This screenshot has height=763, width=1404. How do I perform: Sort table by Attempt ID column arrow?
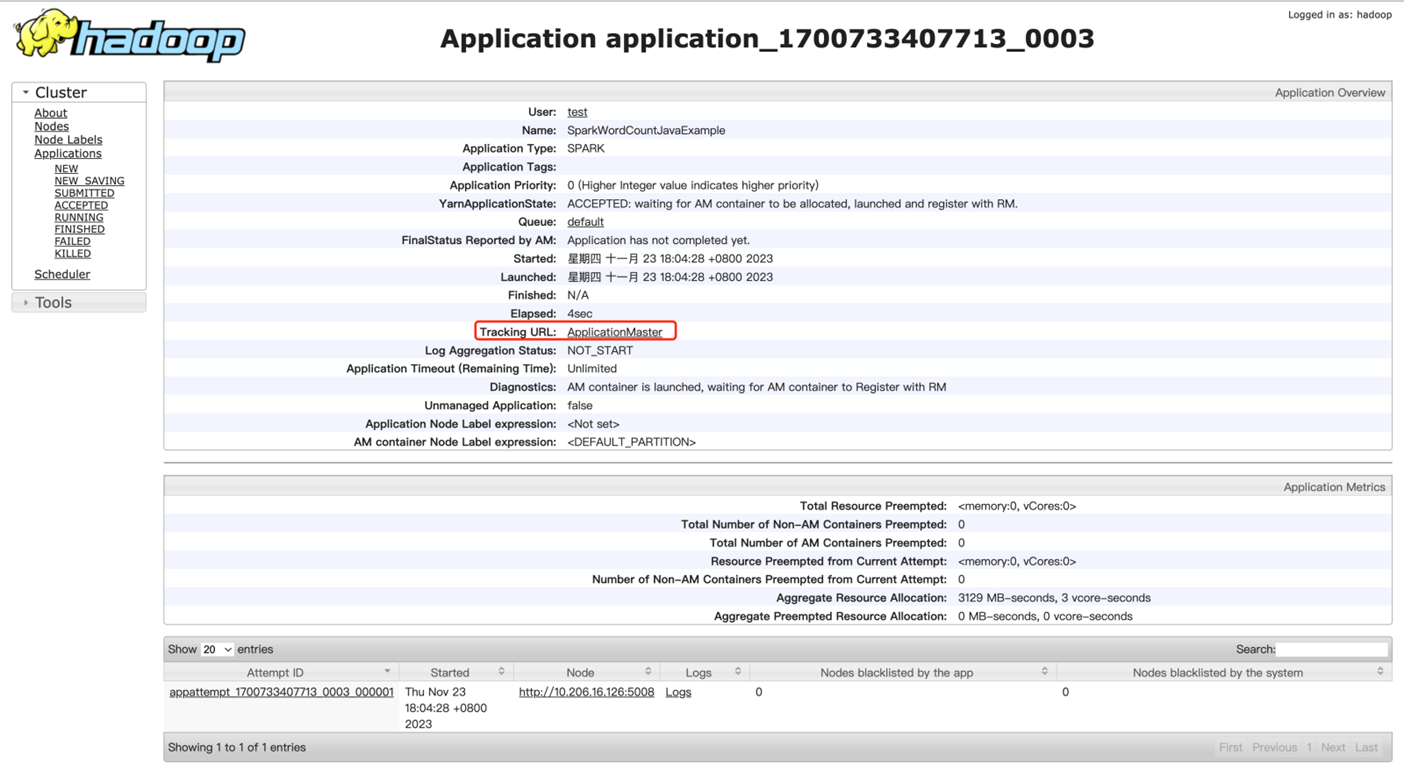click(387, 672)
